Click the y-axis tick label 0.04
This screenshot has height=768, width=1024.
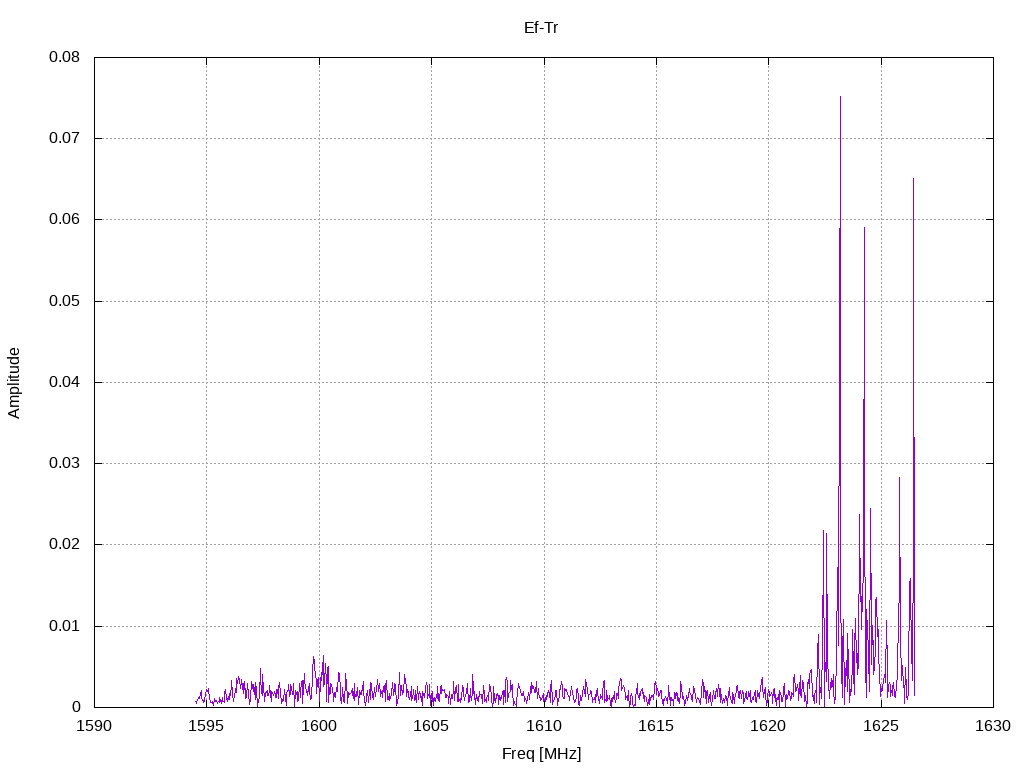click(x=64, y=381)
